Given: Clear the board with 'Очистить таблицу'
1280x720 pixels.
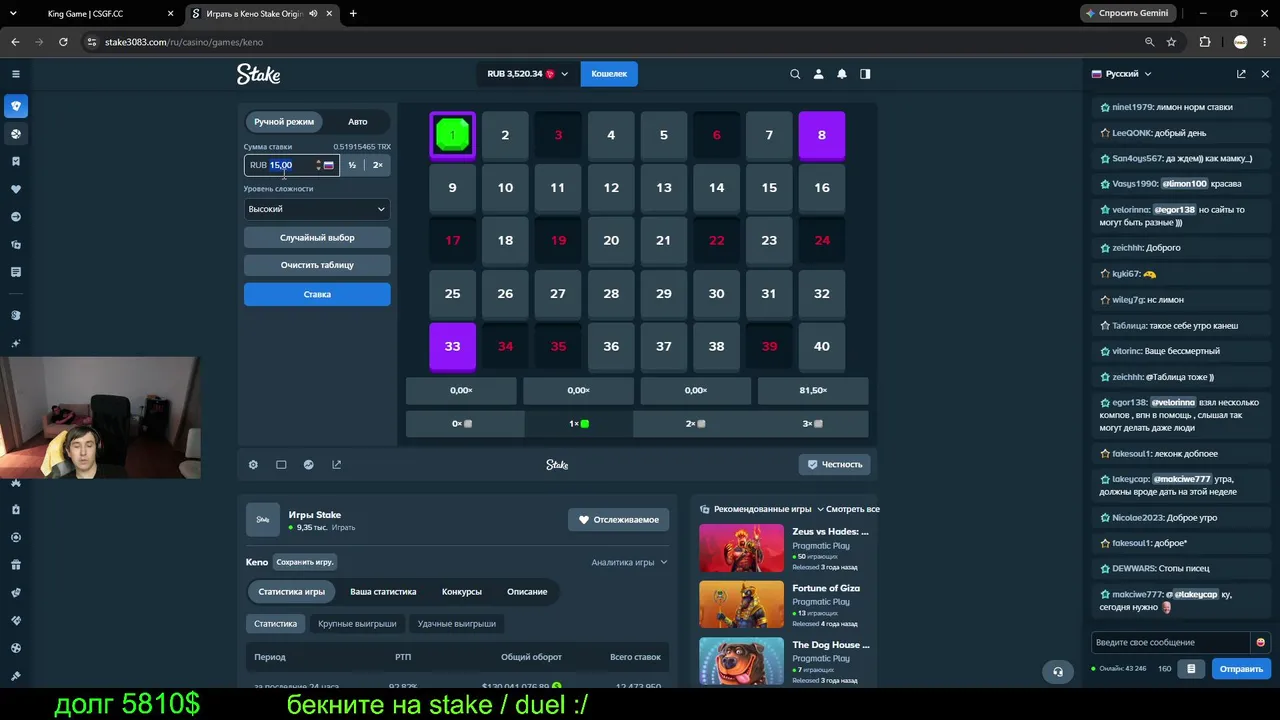Looking at the screenshot, I should (317, 265).
